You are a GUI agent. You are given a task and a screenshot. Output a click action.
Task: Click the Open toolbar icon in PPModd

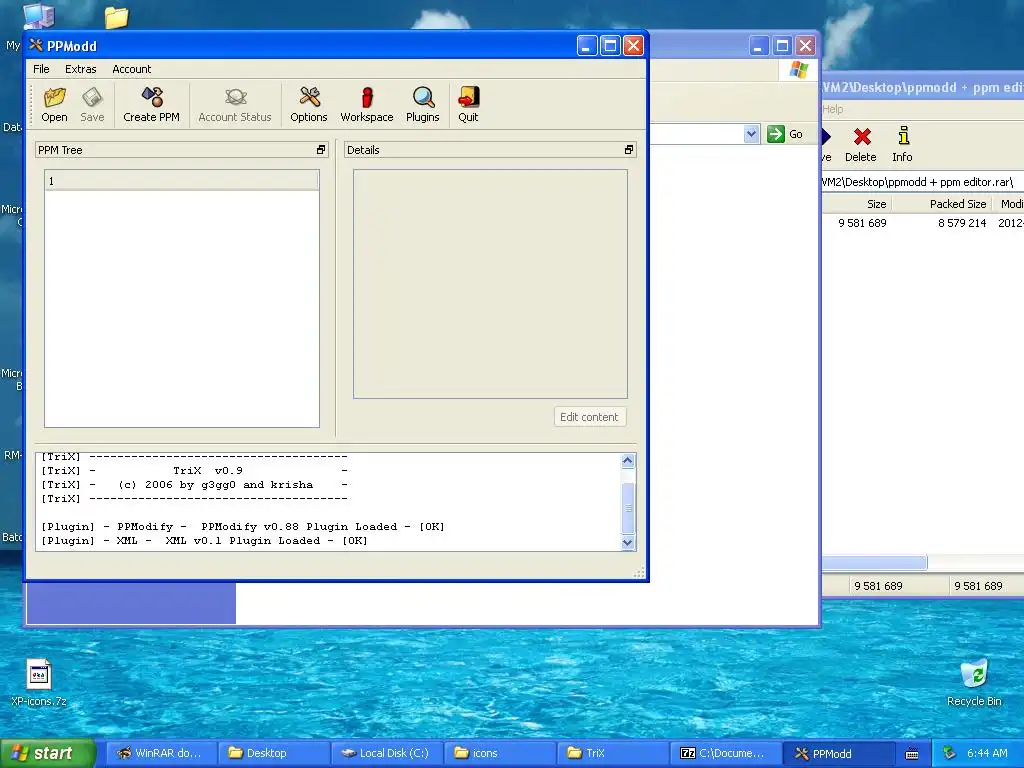coord(54,104)
